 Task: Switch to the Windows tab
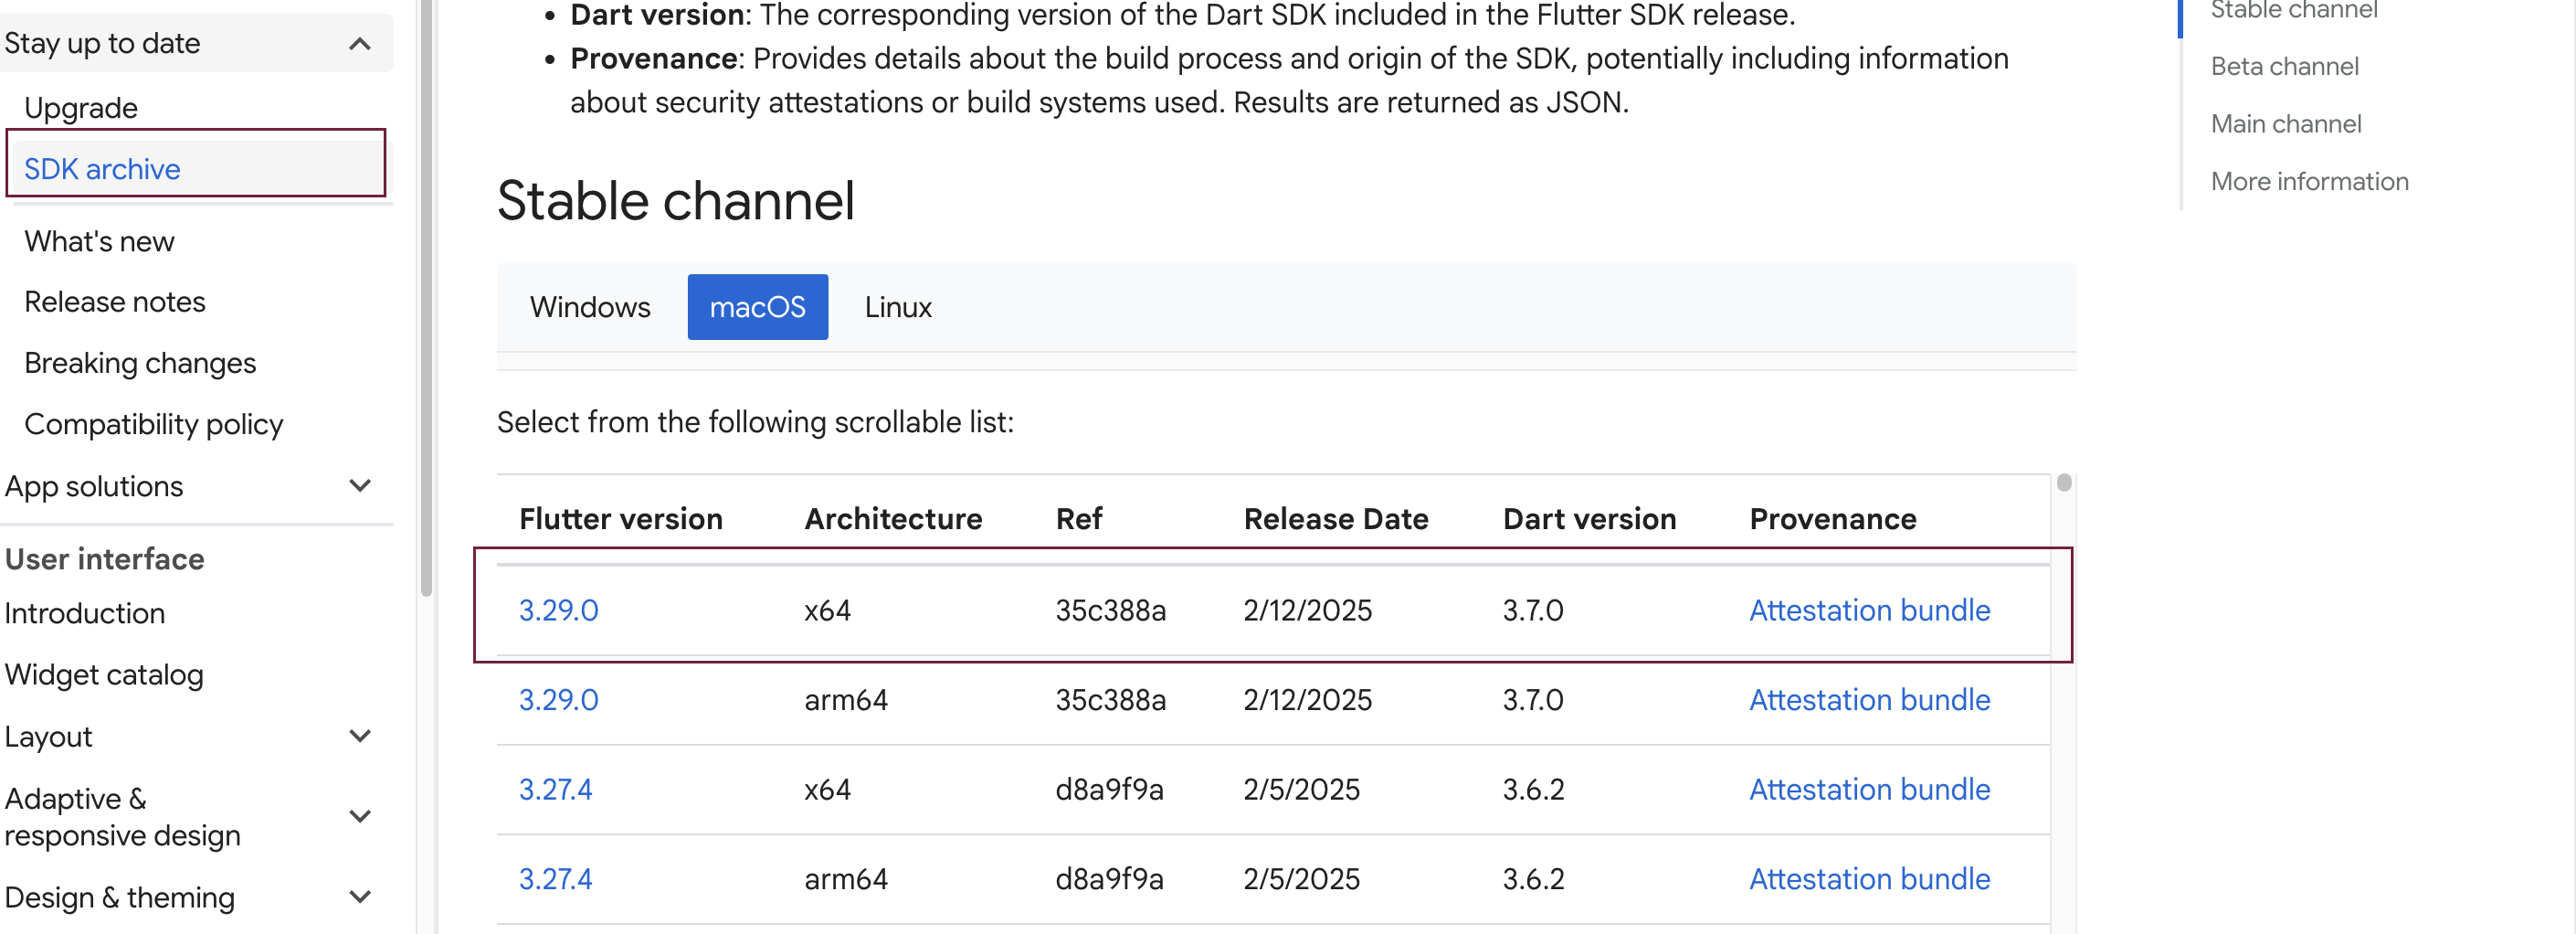[x=590, y=307]
